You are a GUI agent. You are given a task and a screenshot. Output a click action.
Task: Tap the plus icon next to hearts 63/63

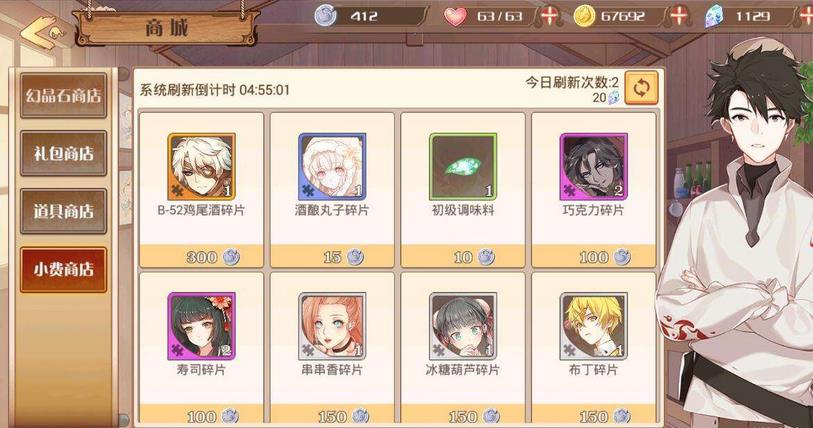[550, 16]
